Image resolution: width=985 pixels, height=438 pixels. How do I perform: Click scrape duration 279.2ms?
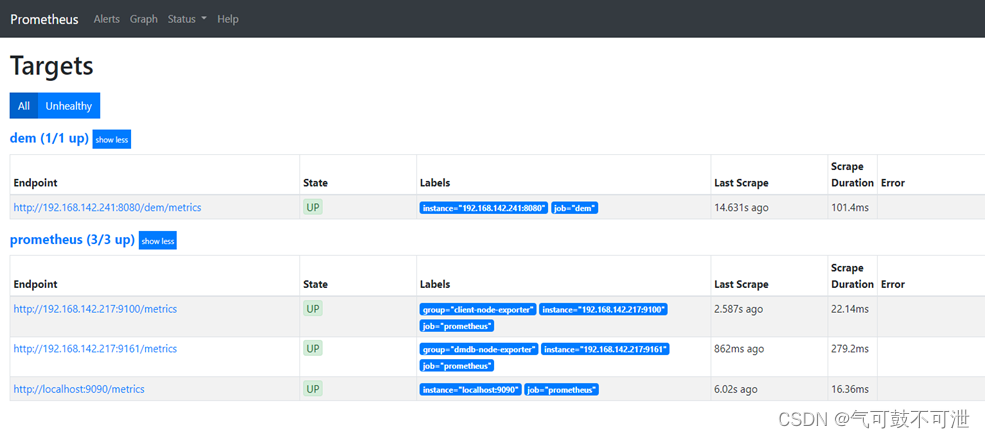click(850, 348)
